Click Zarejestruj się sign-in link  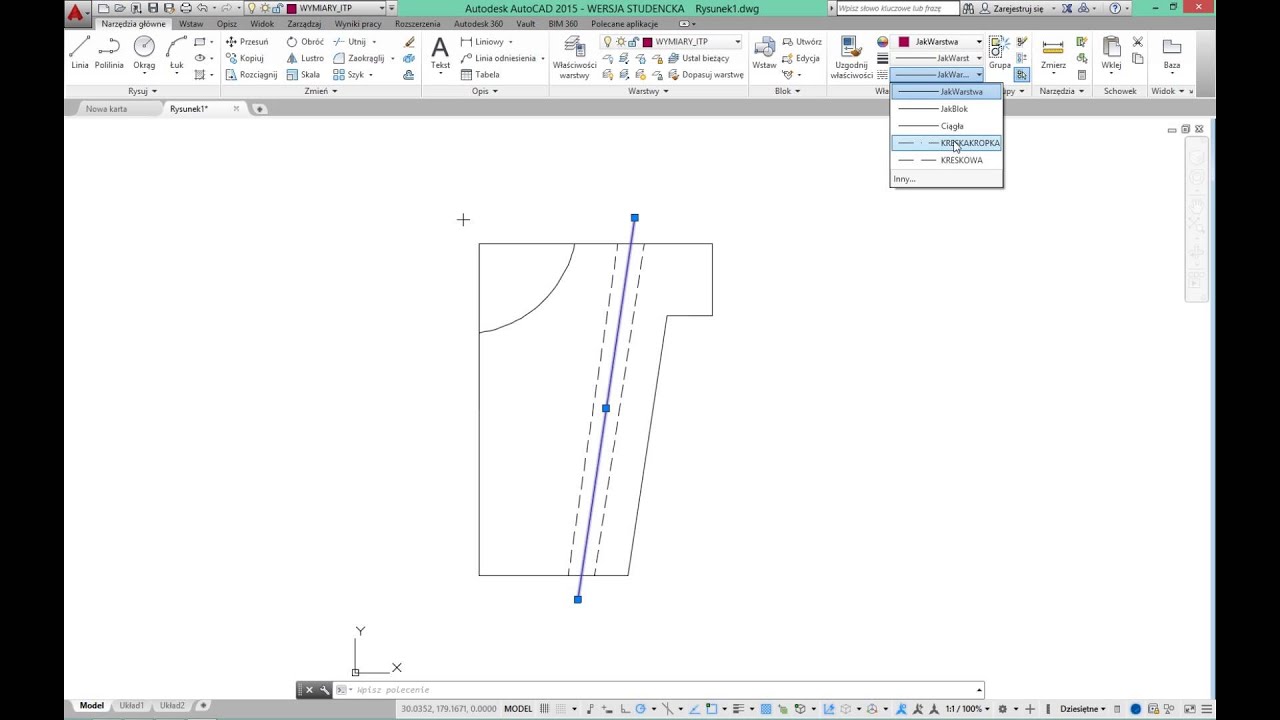1010,8
